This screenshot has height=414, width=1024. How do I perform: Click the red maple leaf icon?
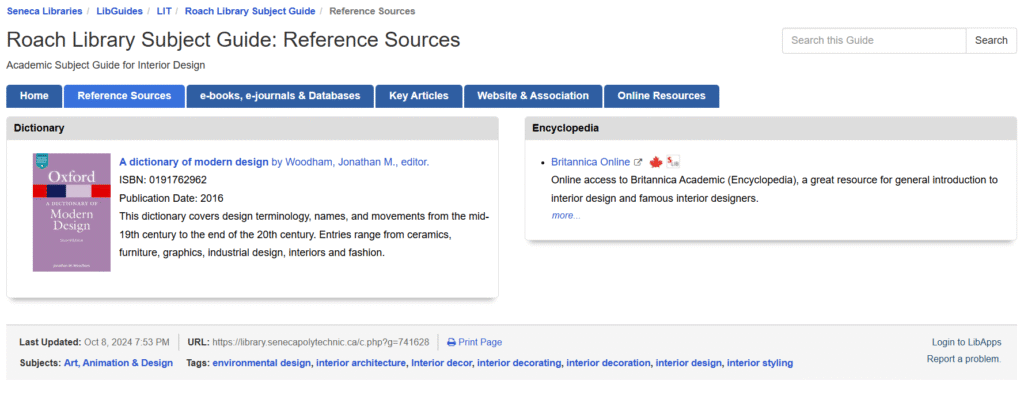656,162
